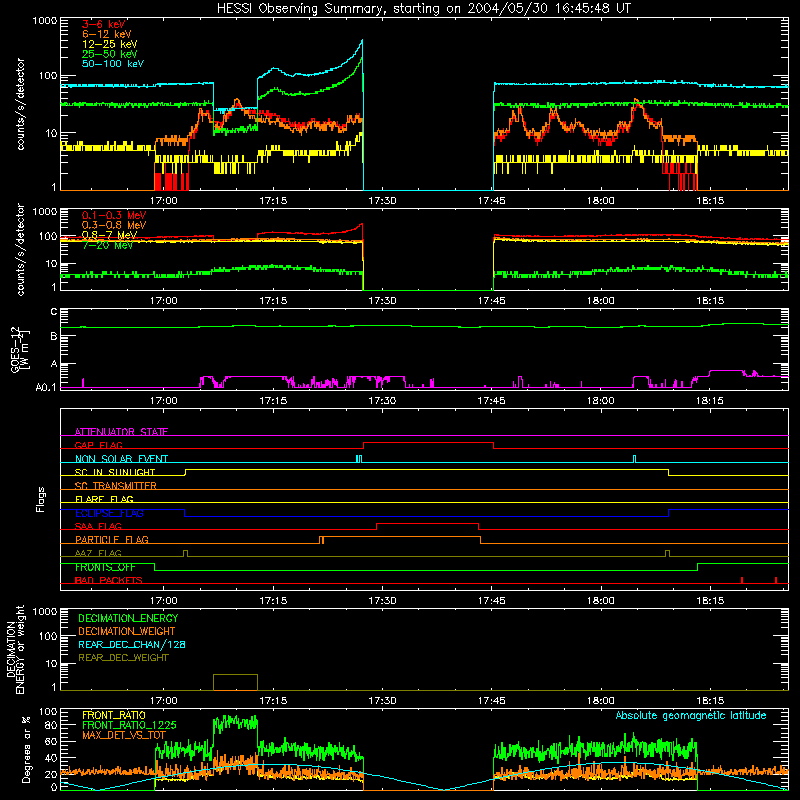Click the ECLIPSE_FLAG label
This screenshot has height=800, width=800.
click(x=109, y=513)
